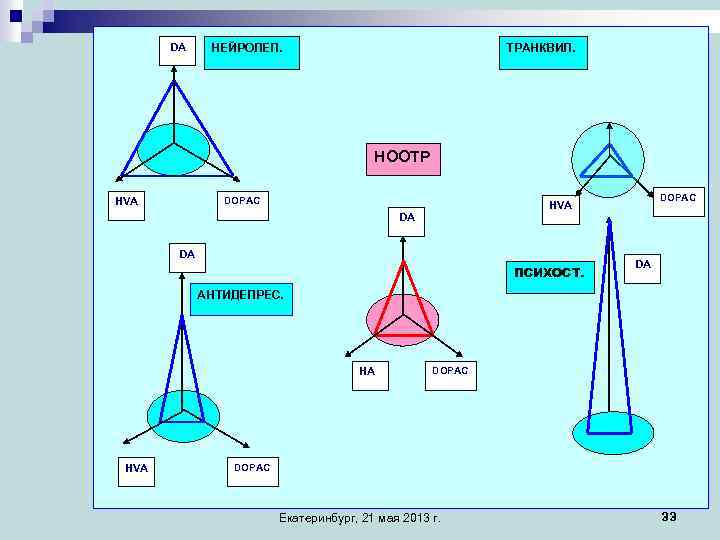Viewport: 720px width, 540px height.
Task: Select the НЕЙРОЛЕП. label box
Action: pos(252,53)
